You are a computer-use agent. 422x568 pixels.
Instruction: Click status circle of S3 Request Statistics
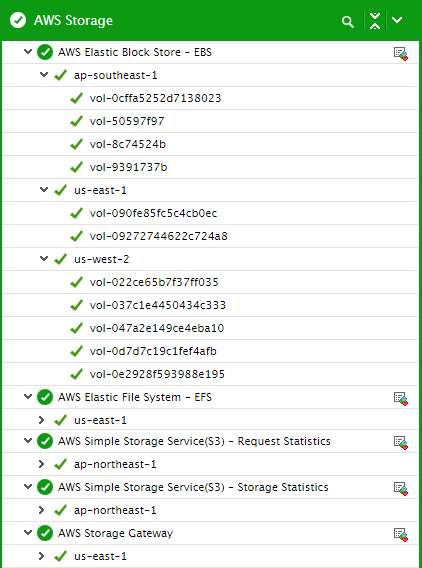[45, 441]
